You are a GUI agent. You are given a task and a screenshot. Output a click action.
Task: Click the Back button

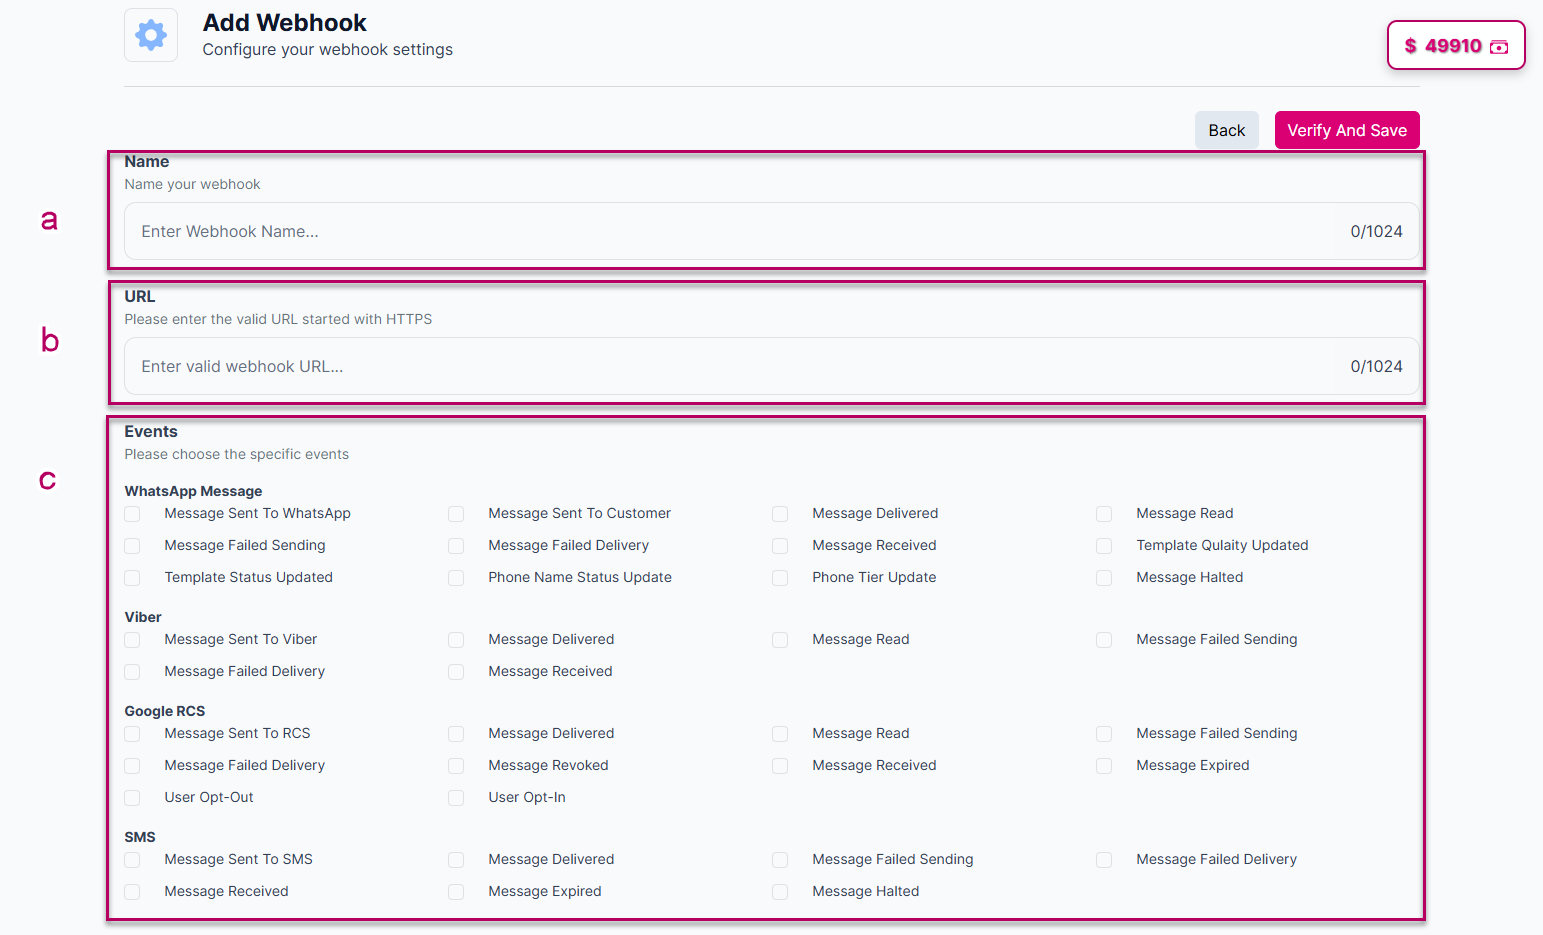click(1226, 130)
